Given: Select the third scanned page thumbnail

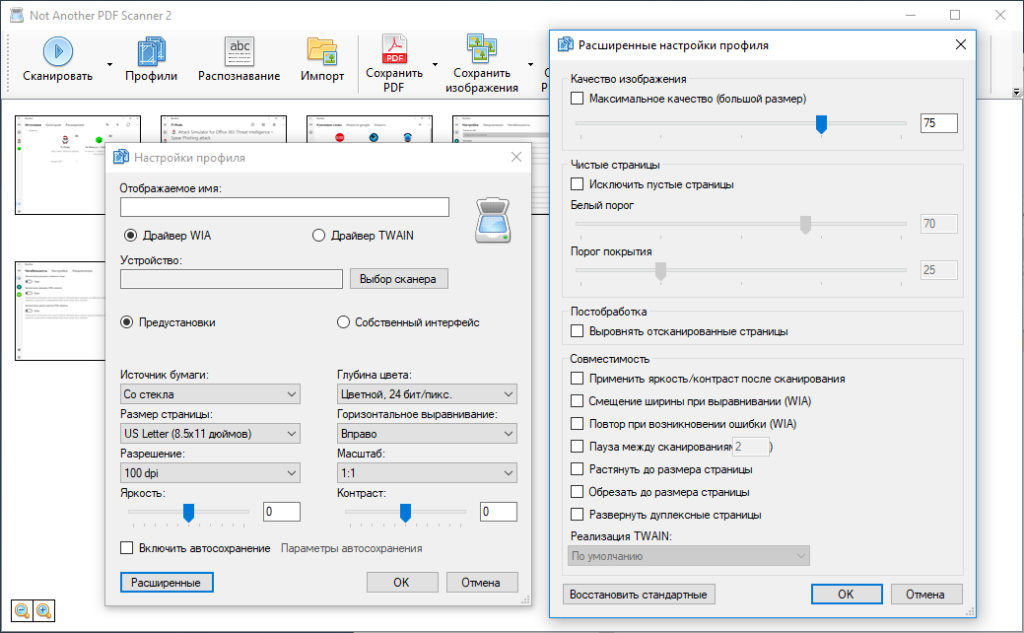Looking at the screenshot, I should 369,129.
